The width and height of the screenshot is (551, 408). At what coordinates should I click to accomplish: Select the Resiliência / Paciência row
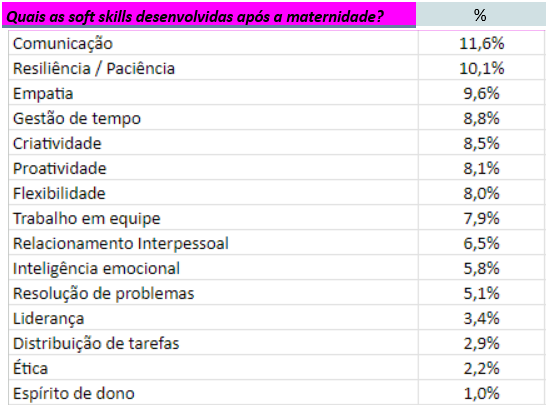277,68
